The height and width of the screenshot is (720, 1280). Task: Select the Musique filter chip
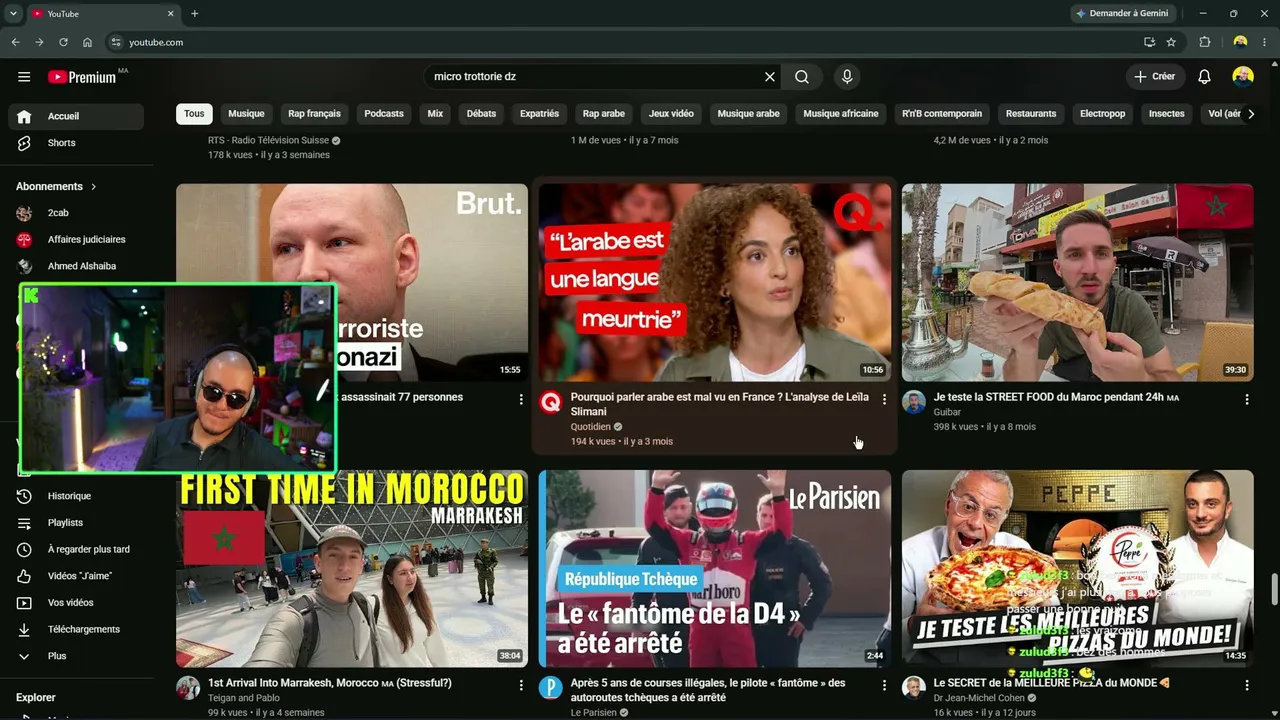coord(246,114)
